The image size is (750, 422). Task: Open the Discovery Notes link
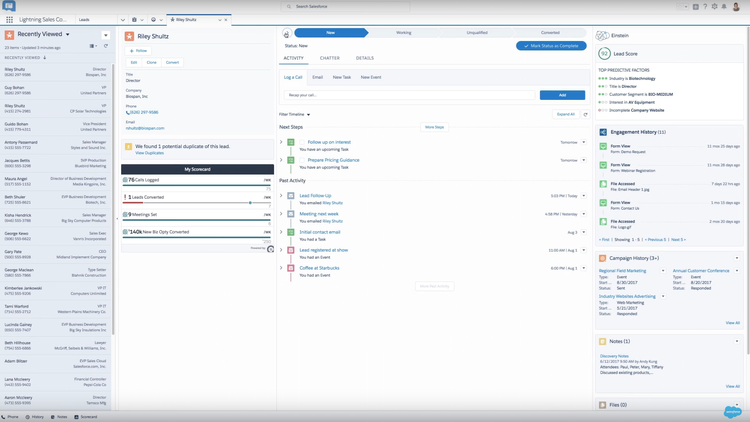(614, 356)
